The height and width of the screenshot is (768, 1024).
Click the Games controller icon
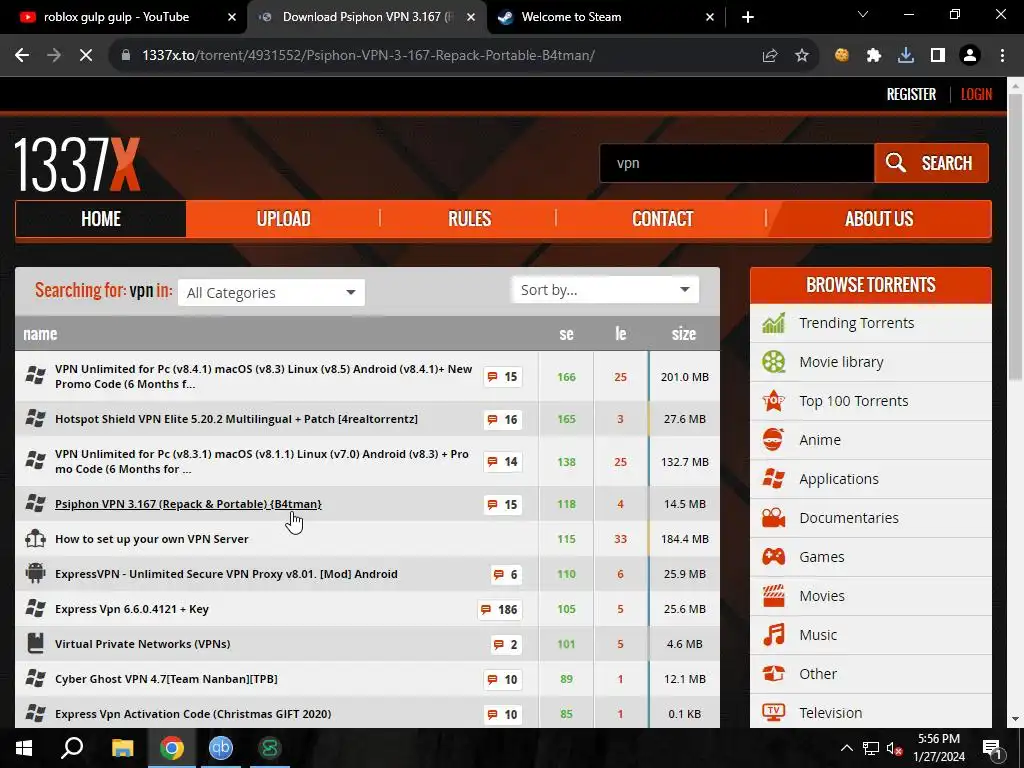[774, 556]
